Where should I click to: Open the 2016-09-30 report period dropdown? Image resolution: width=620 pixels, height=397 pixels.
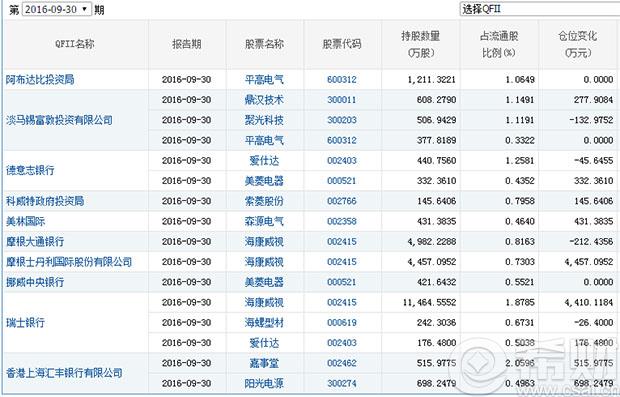57,9
